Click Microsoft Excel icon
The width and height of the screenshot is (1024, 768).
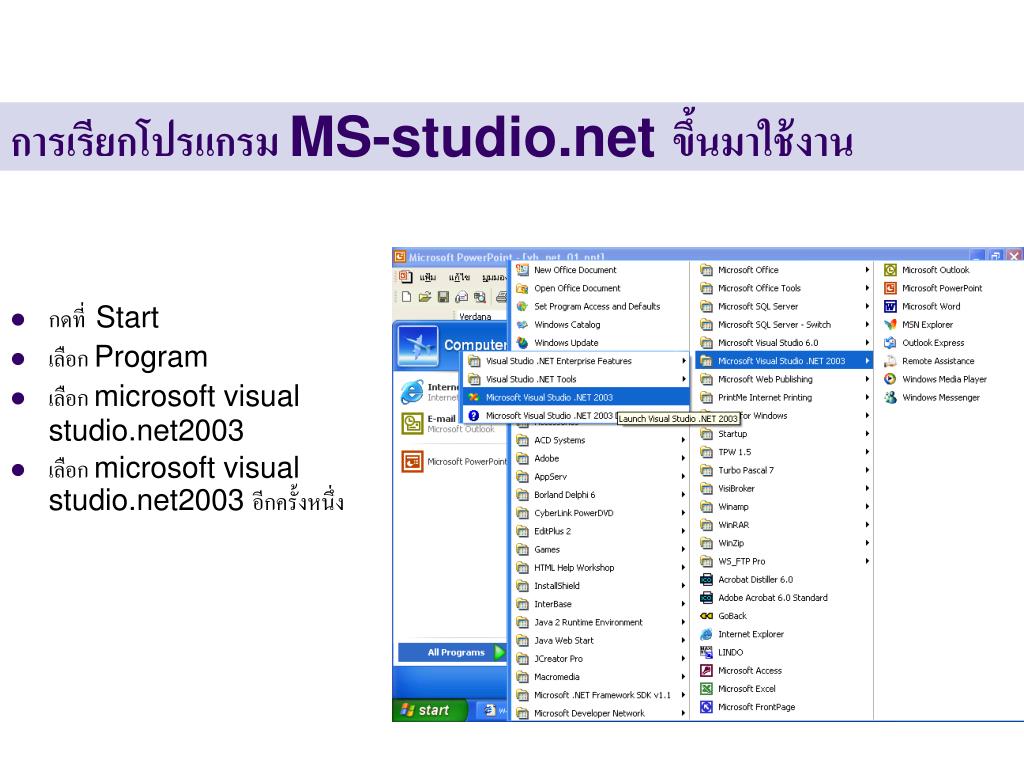click(706, 688)
